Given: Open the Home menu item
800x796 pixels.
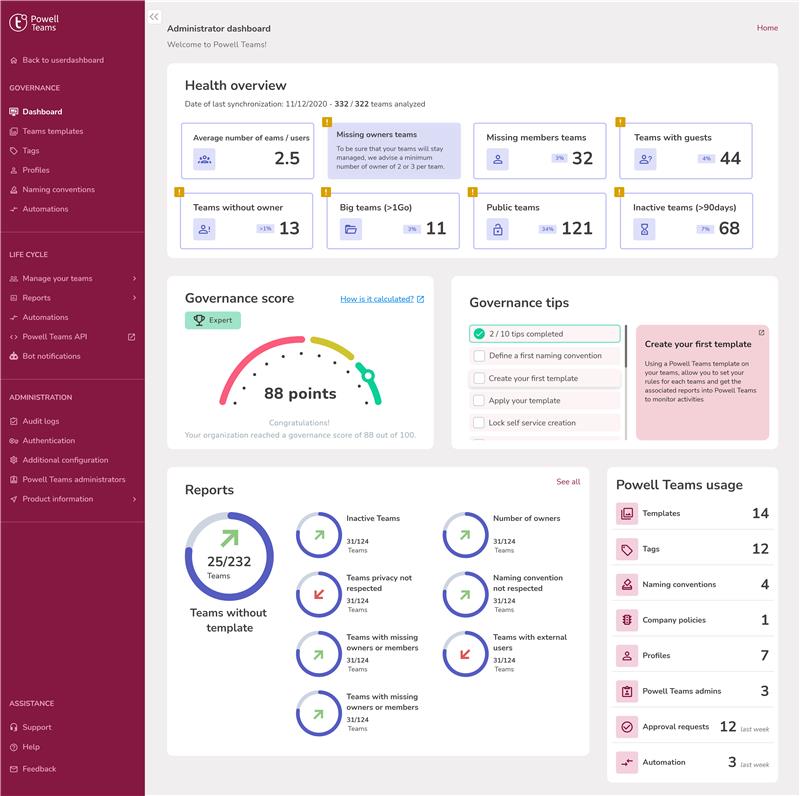Looking at the screenshot, I should 767,28.
